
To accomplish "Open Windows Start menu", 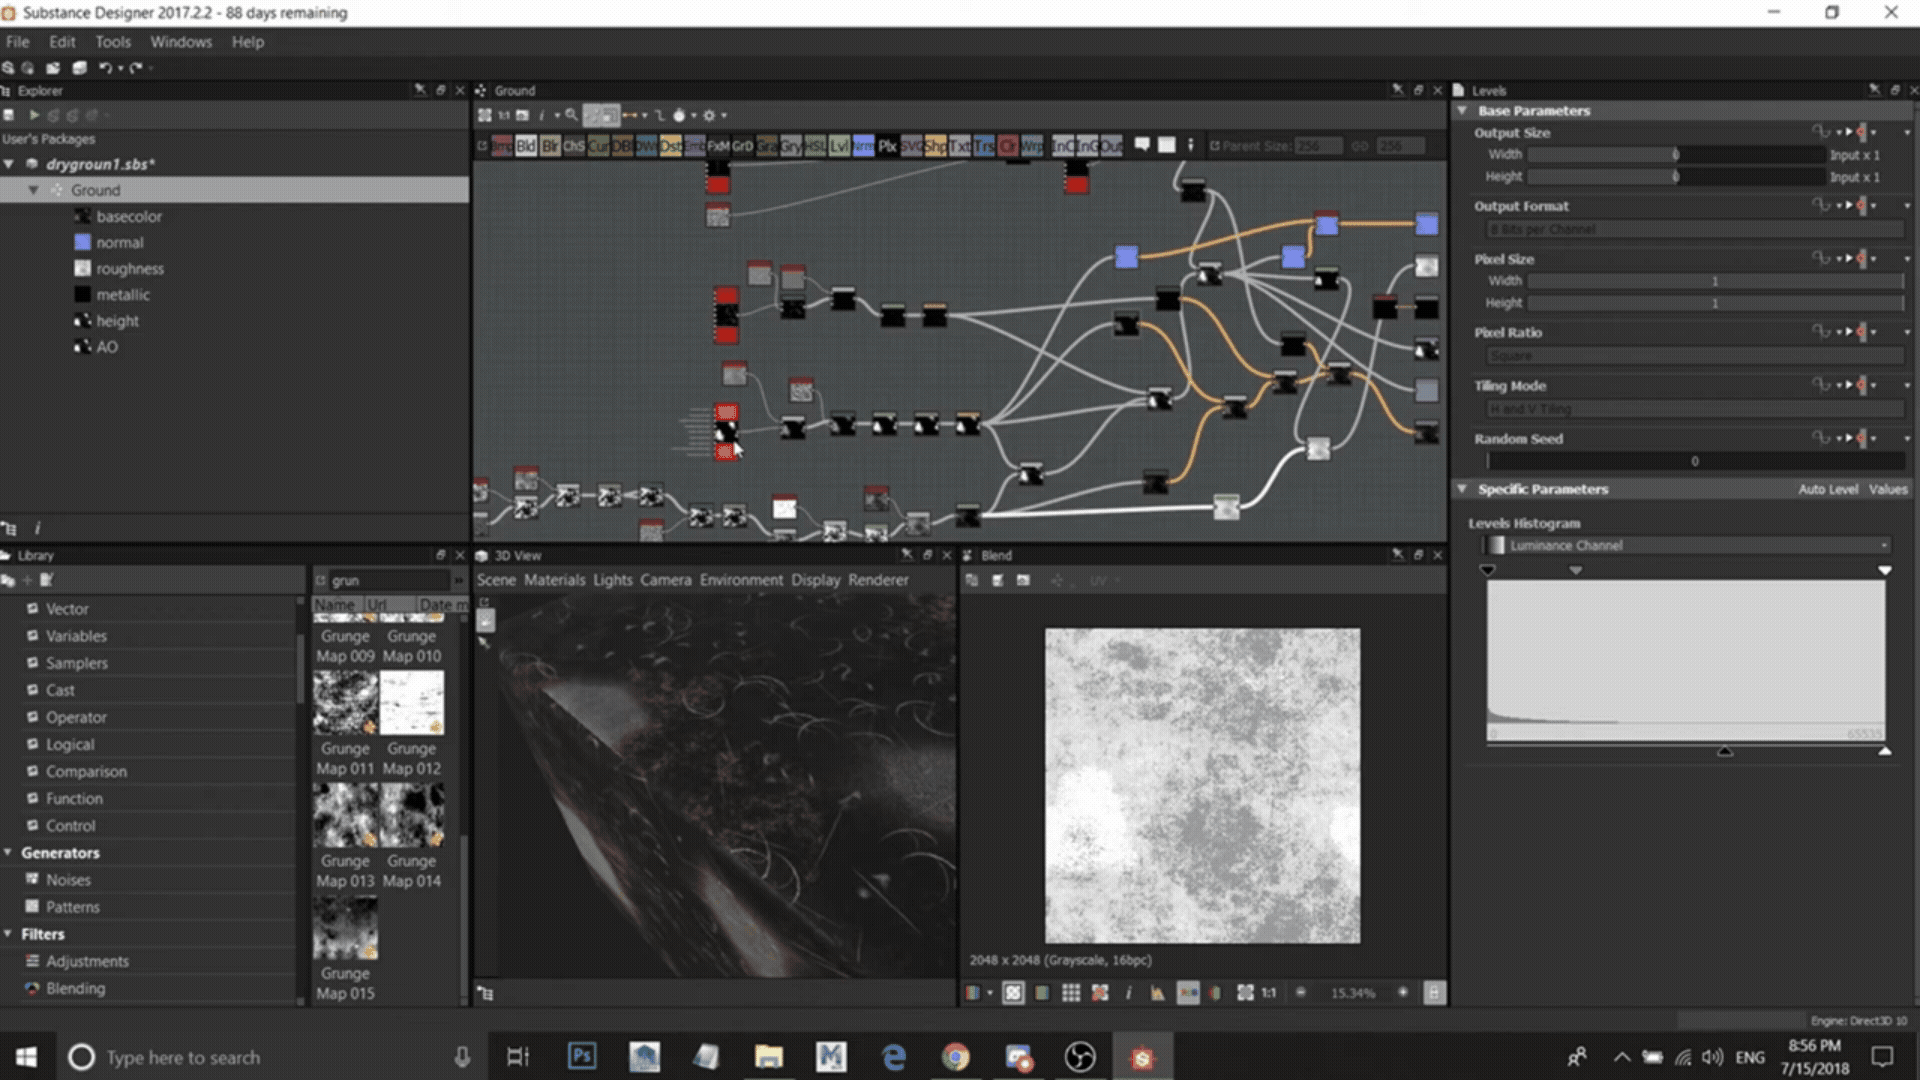I will [27, 1057].
